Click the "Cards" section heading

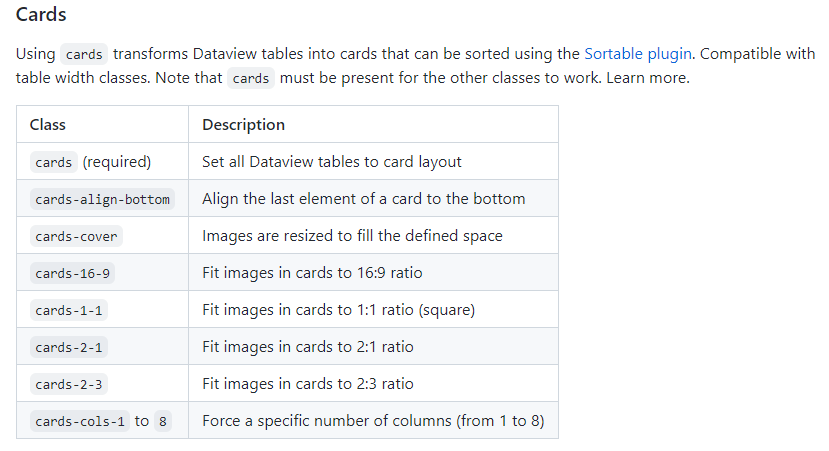pos(42,16)
